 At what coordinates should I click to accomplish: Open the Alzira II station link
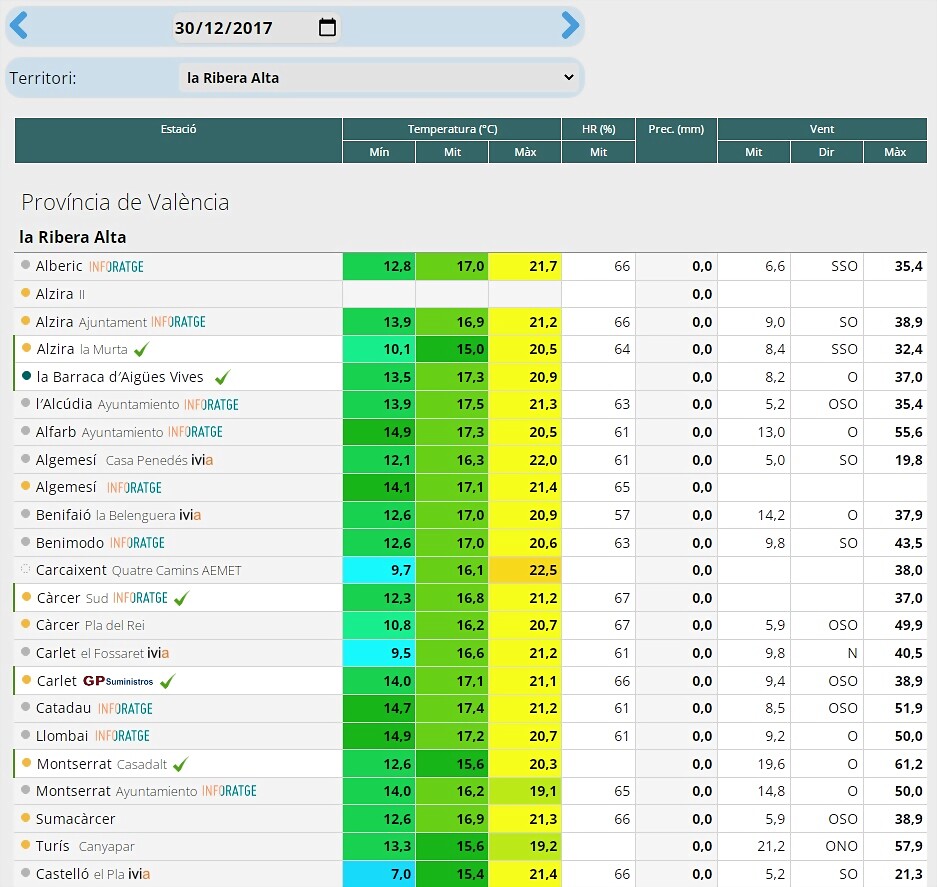click(x=60, y=294)
